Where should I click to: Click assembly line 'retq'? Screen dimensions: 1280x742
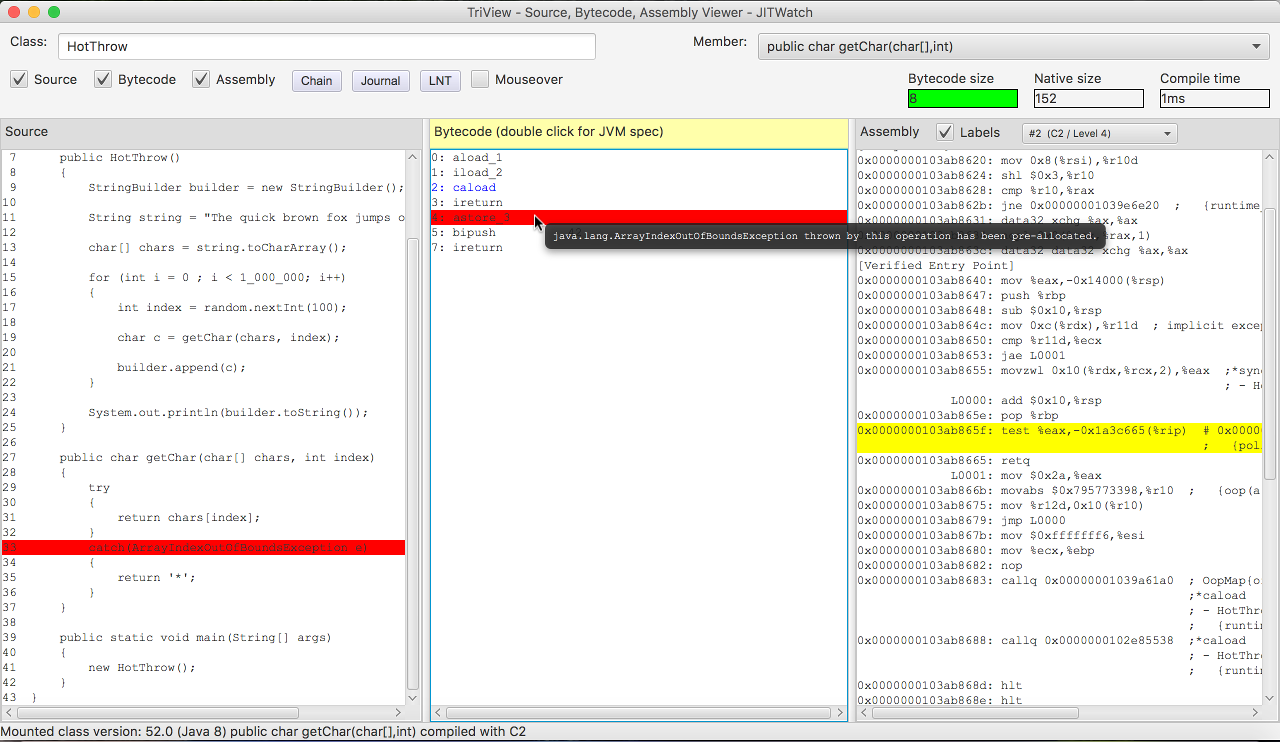coord(944,460)
